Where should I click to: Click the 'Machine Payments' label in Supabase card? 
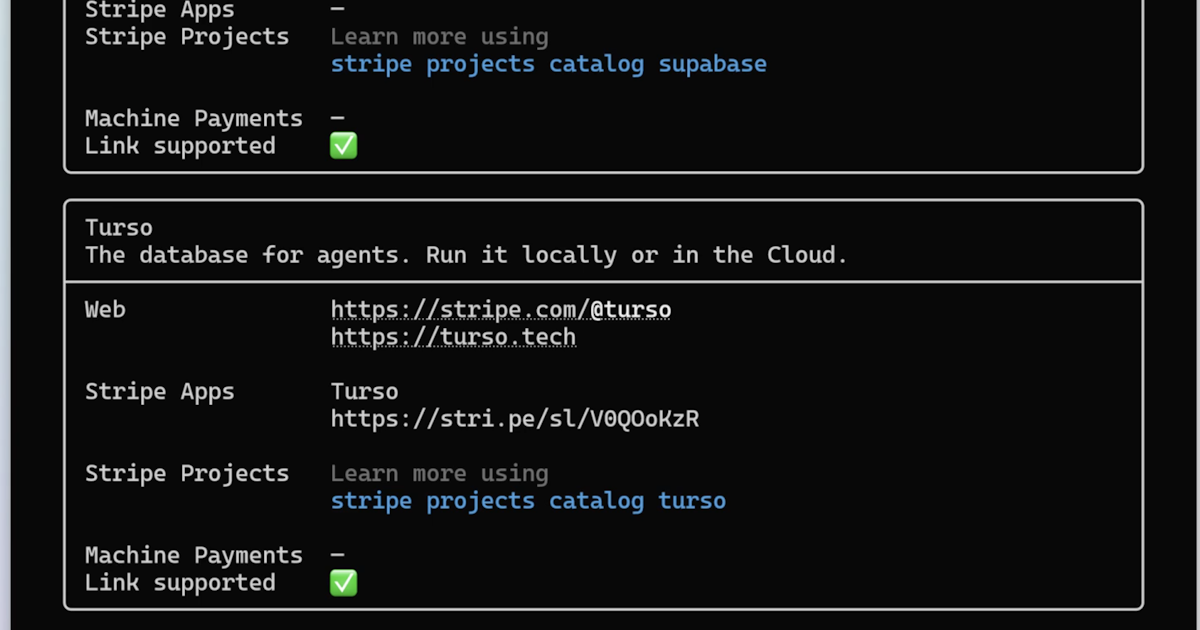(x=194, y=119)
